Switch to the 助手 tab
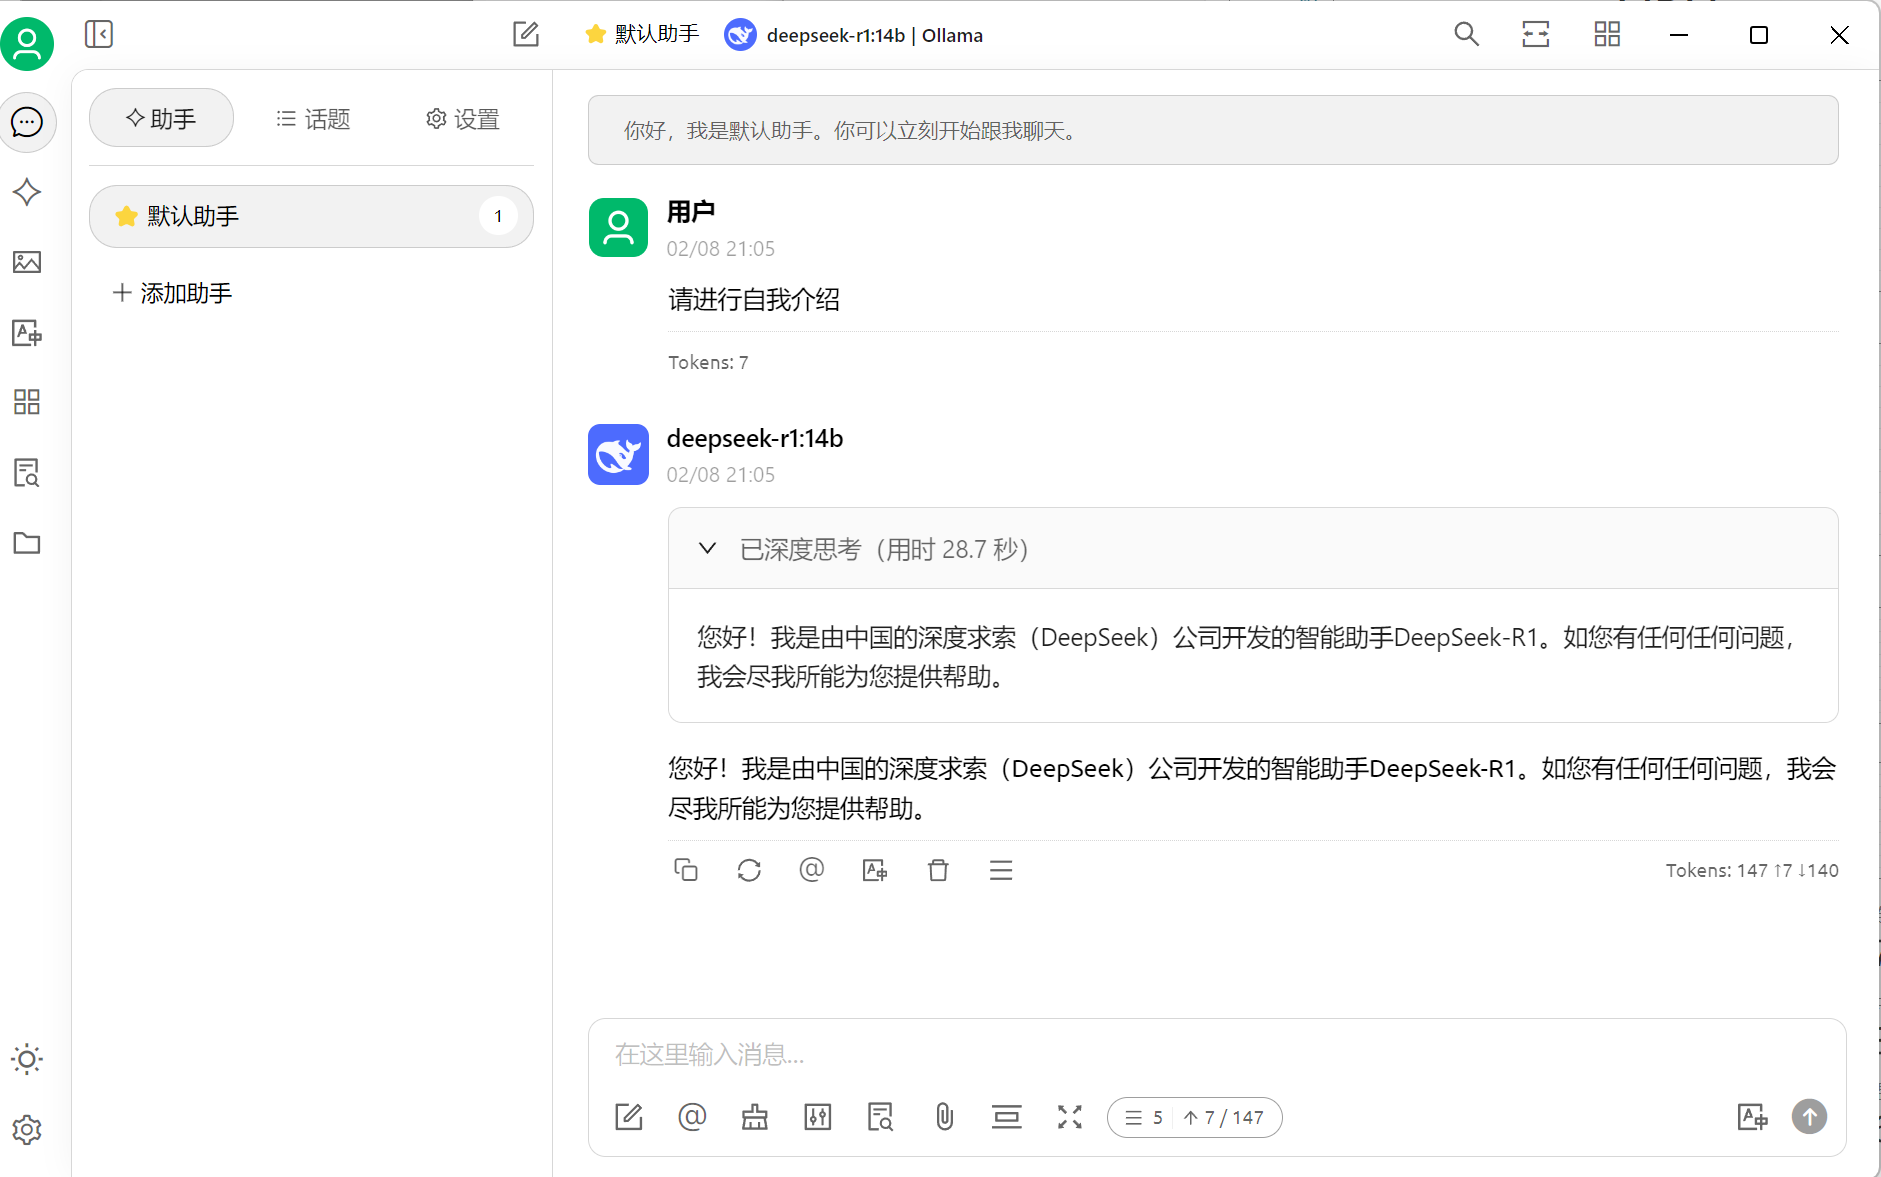The image size is (1881, 1177). coord(161,118)
